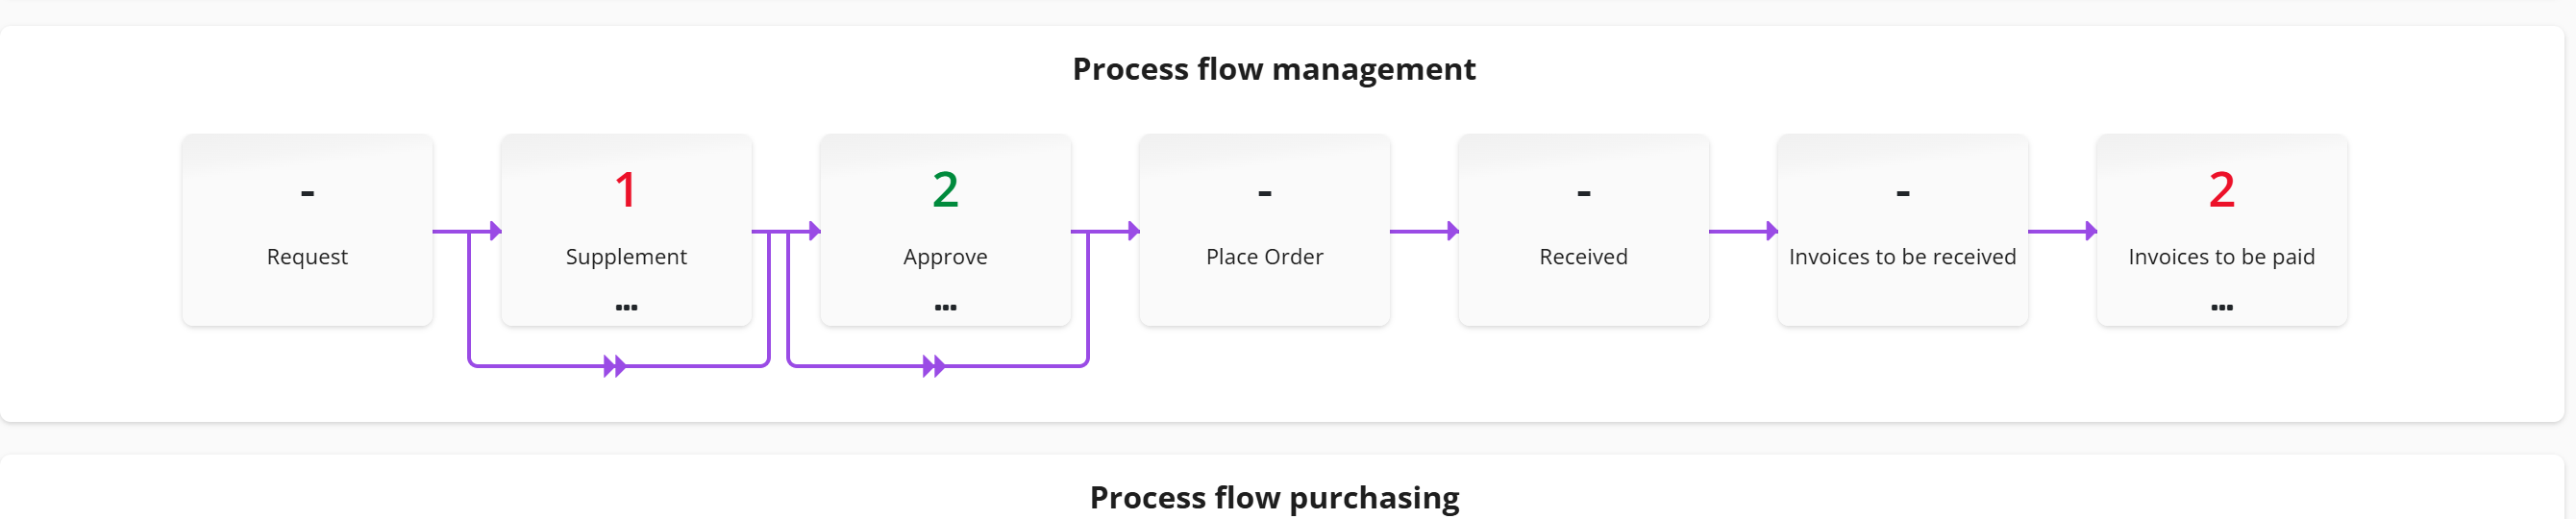The width and height of the screenshot is (2576, 519).
Task: Expand the three-dot menu under Supplement
Action: pyautogui.click(x=626, y=307)
